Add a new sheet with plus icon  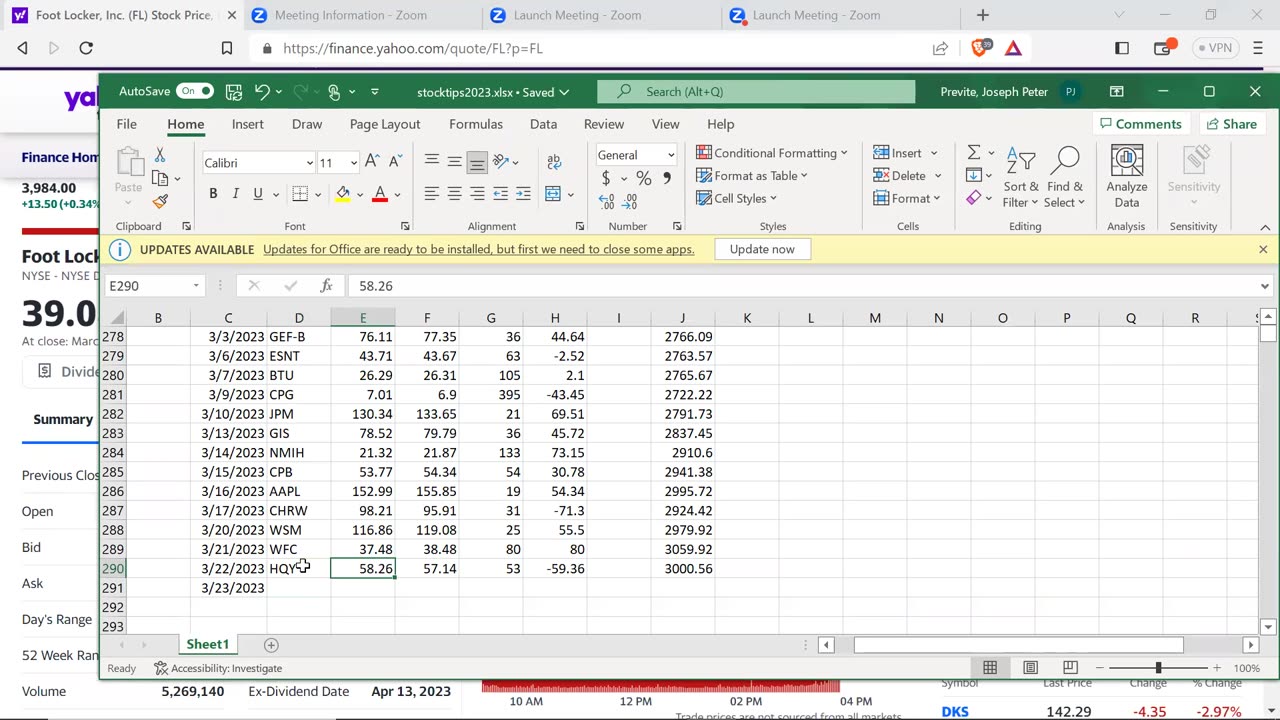coord(271,645)
